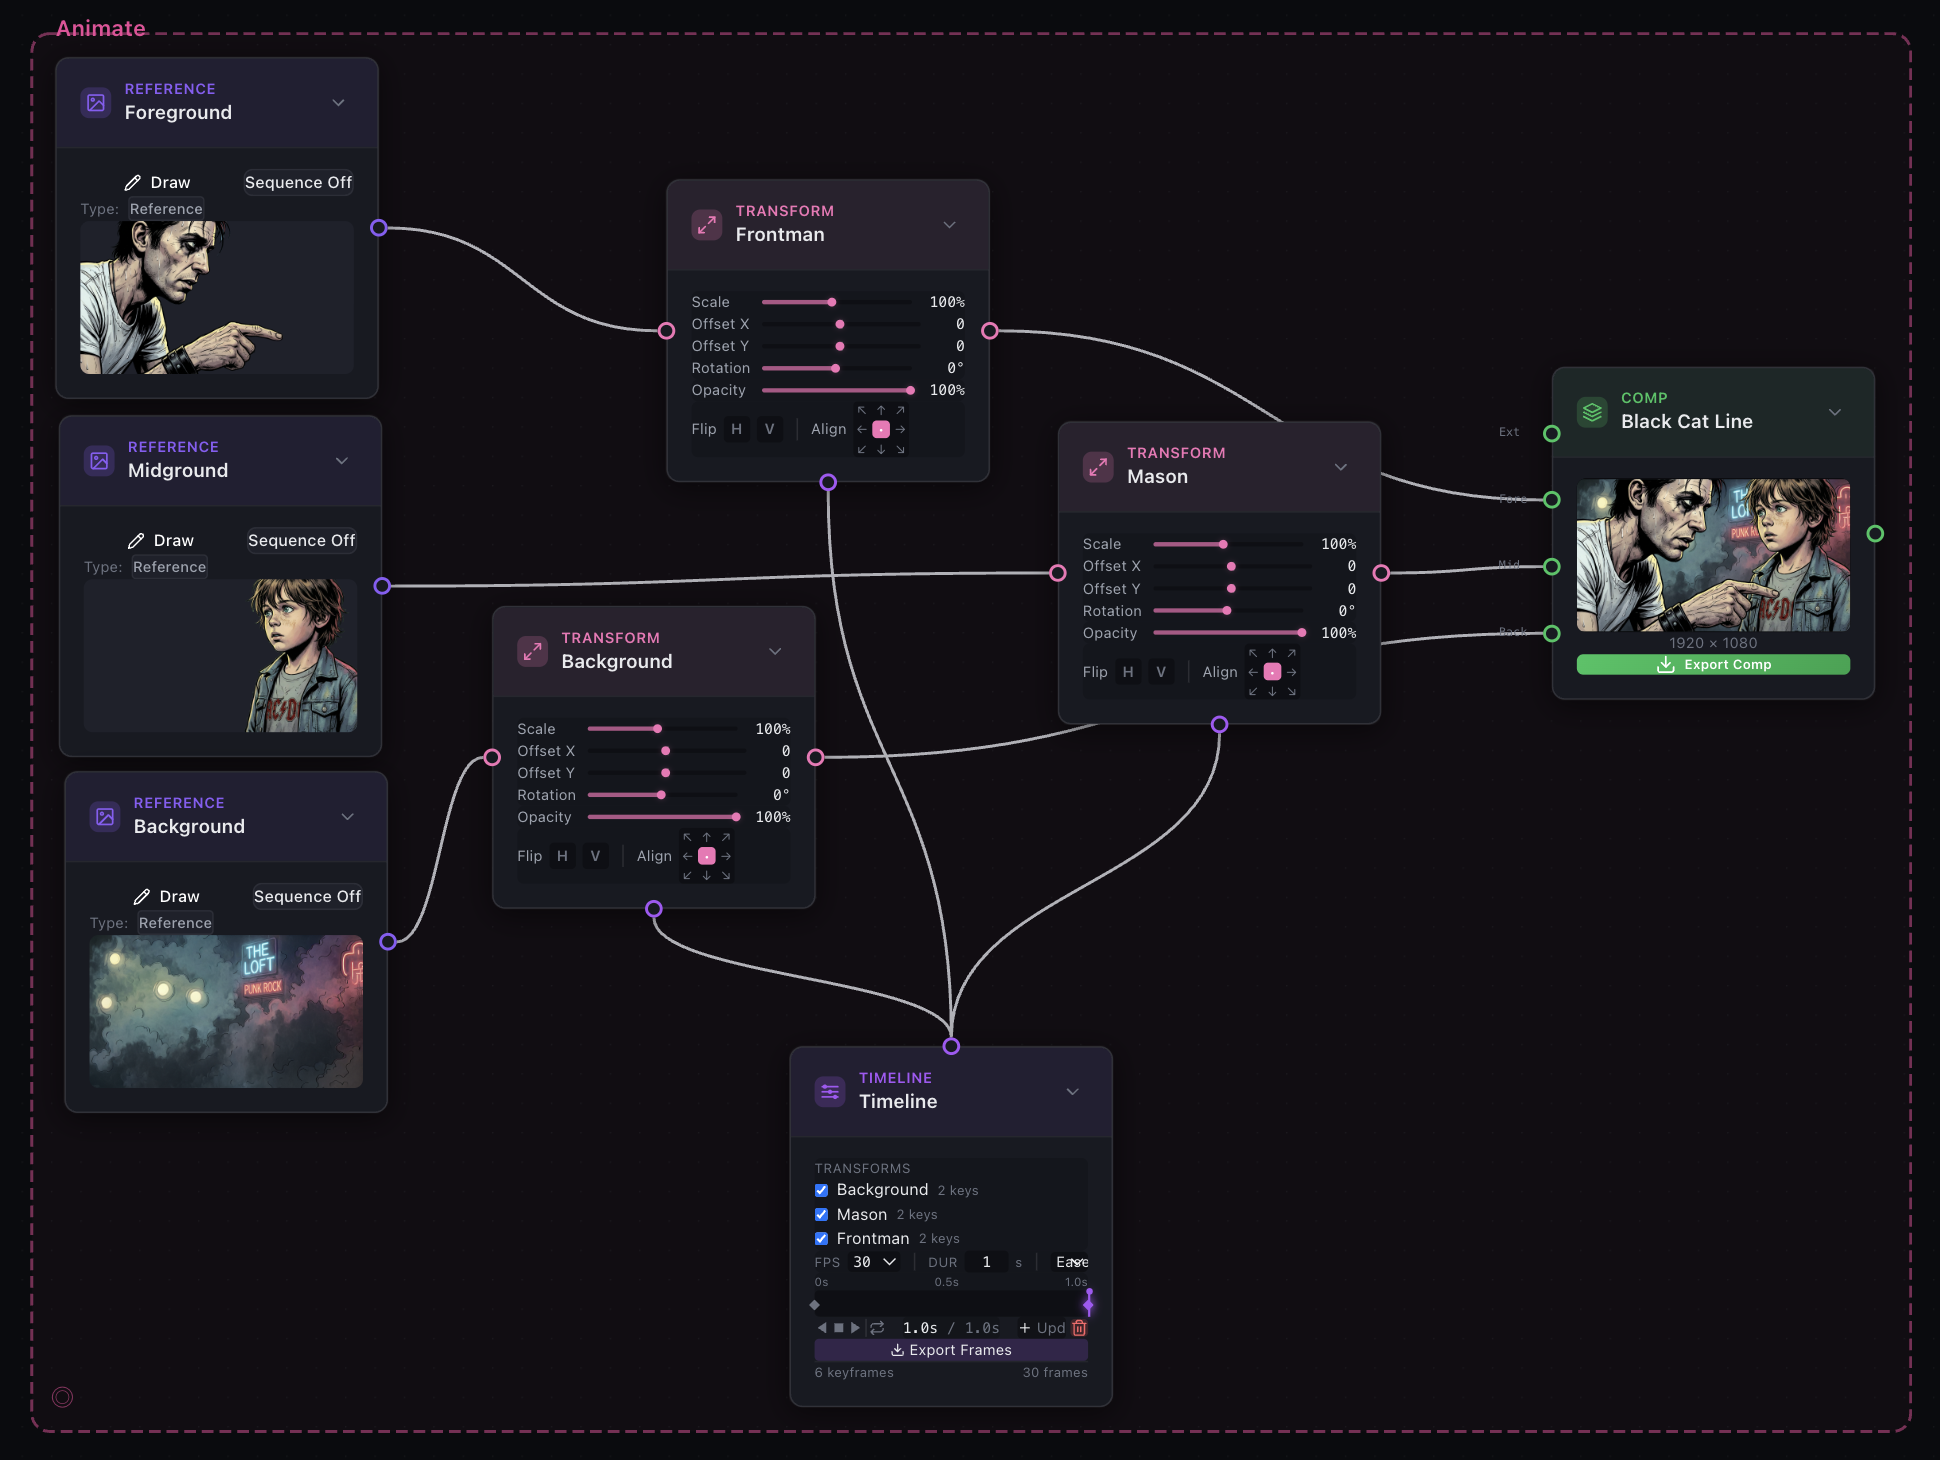The height and width of the screenshot is (1460, 1940).
Task: Click the Background reference node image icon
Action: click(x=105, y=816)
